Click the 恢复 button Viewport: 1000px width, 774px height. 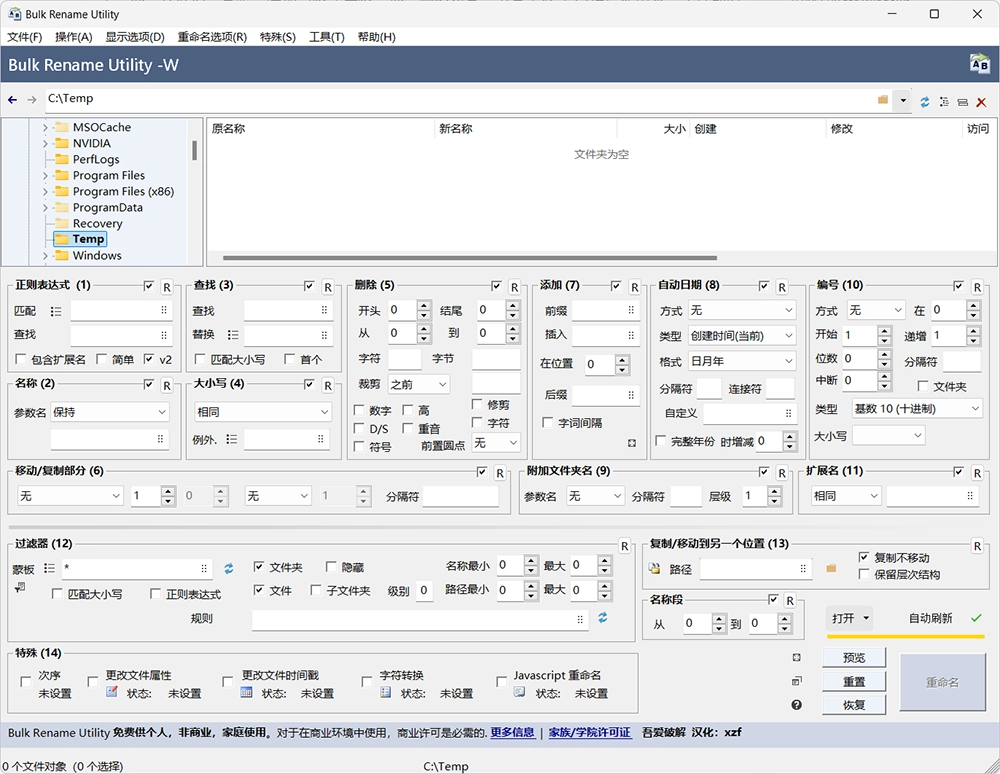[854, 705]
